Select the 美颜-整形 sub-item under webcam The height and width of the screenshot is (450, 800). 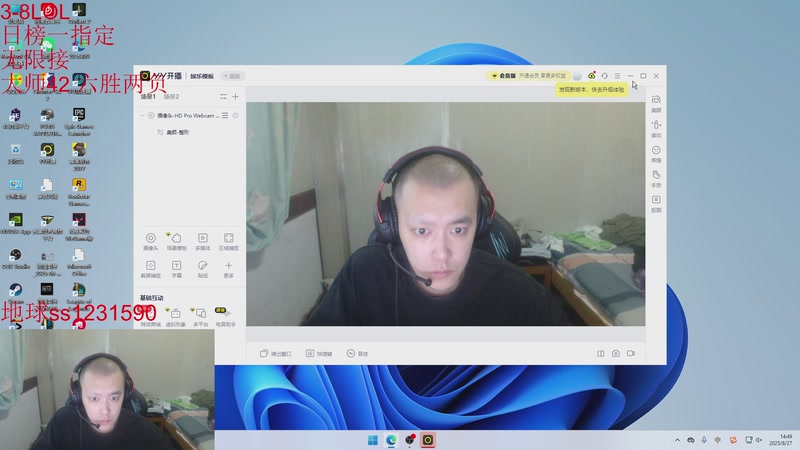click(178, 132)
